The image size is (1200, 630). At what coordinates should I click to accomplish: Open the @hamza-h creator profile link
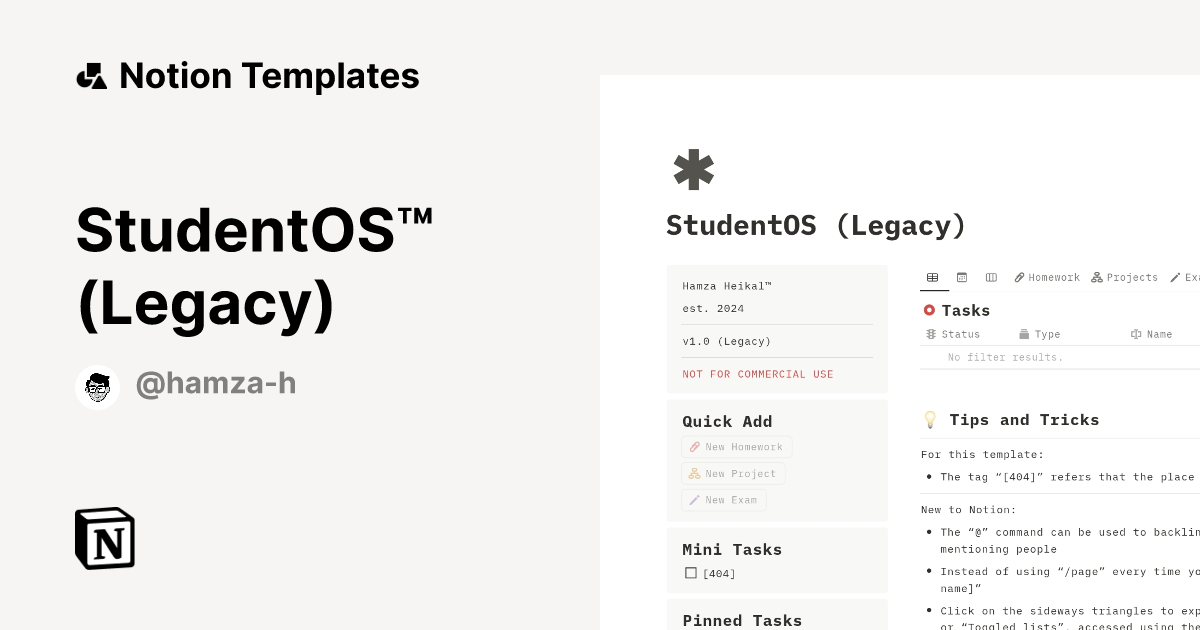[215, 383]
